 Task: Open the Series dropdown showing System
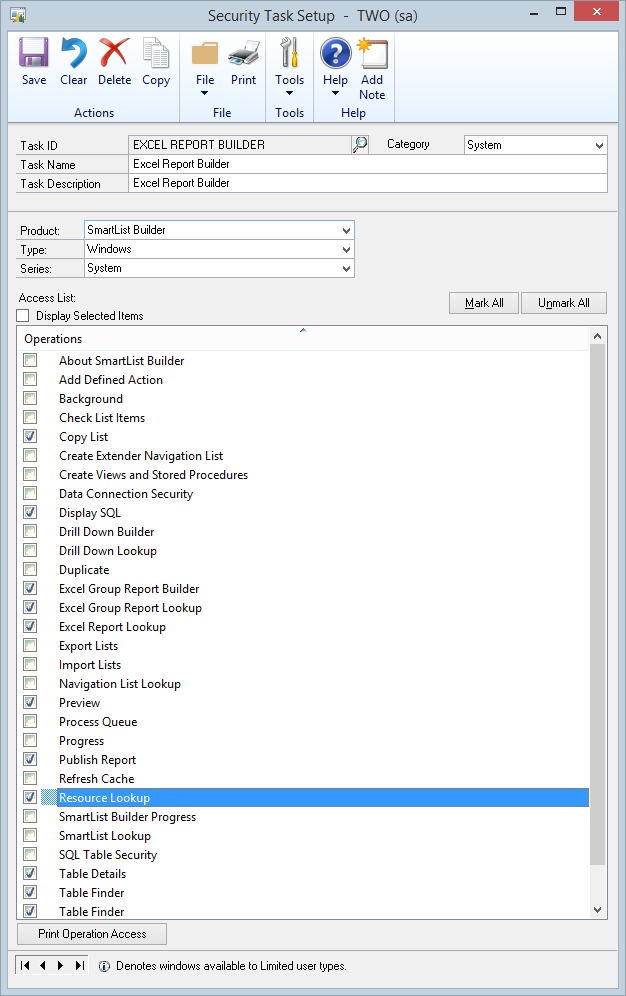346,268
